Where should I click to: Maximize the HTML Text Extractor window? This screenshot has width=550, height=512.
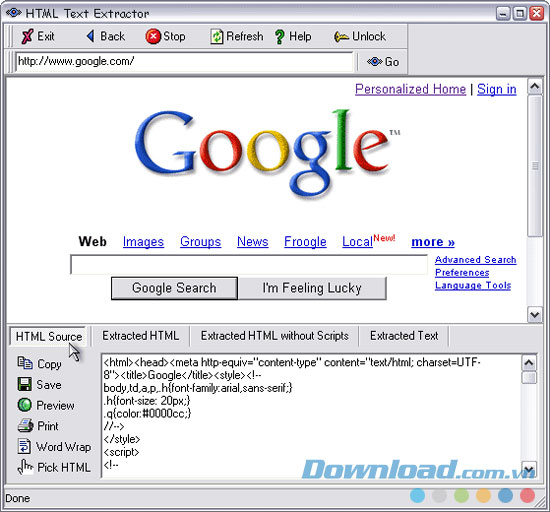click(520, 14)
